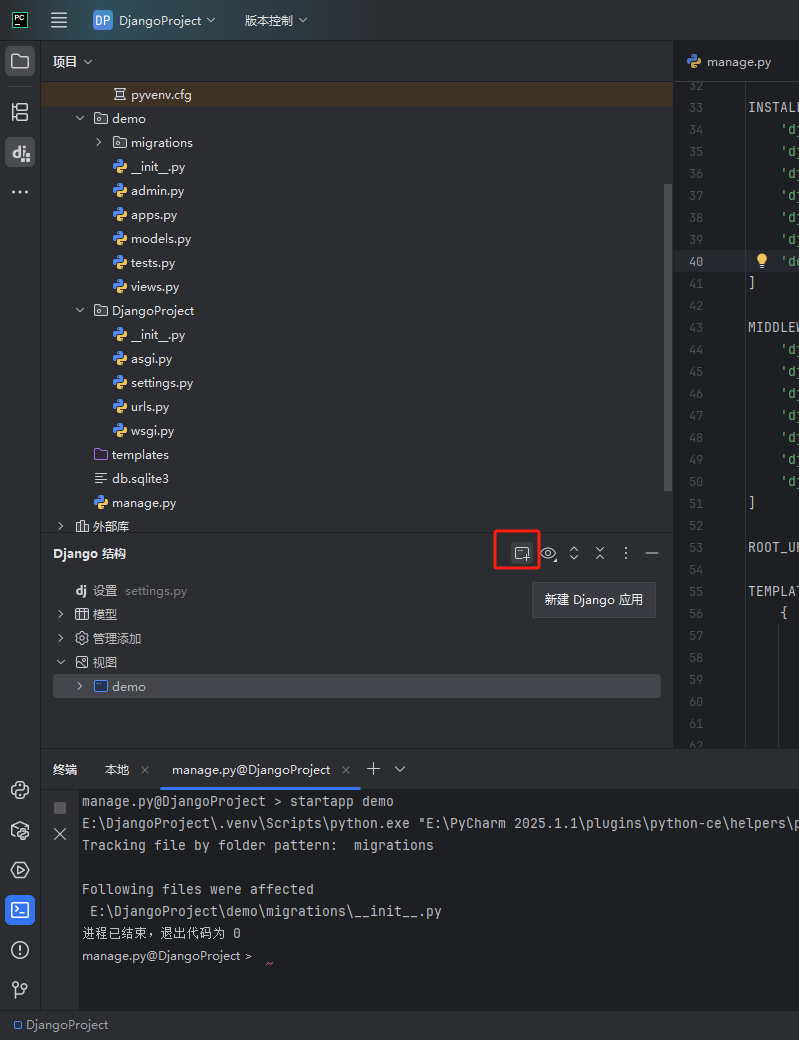The width and height of the screenshot is (799, 1040).
Task: Open models.py file
Action: (x=161, y=238)
